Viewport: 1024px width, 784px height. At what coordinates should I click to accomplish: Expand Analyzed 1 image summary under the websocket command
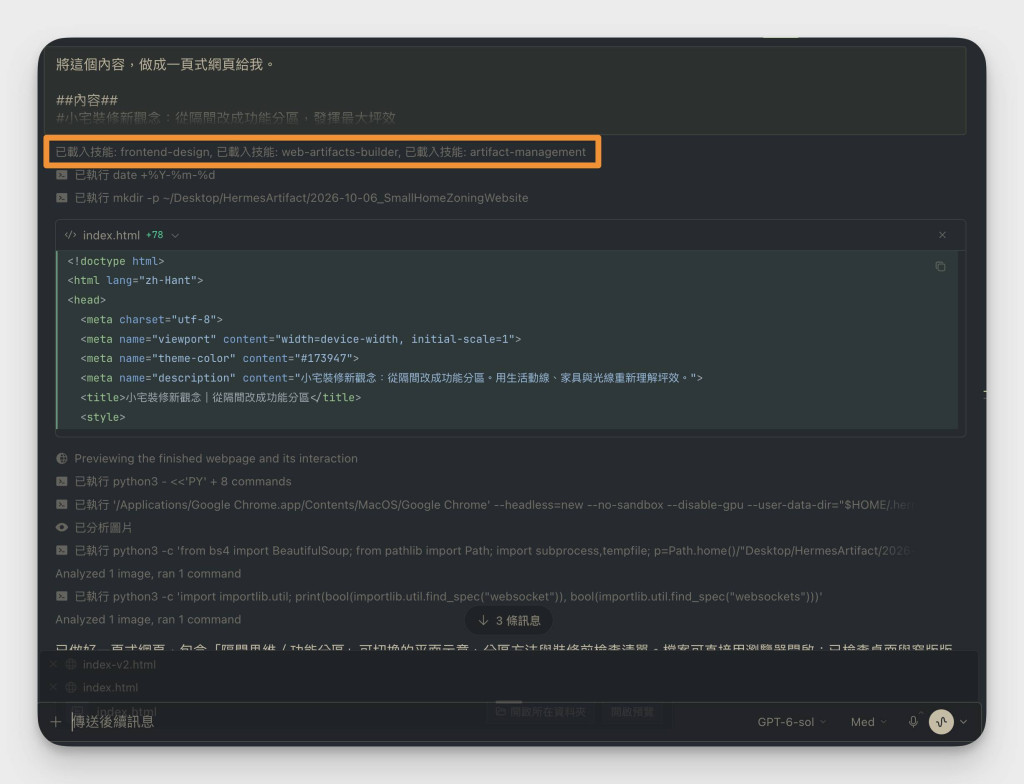tap(148, 619)
